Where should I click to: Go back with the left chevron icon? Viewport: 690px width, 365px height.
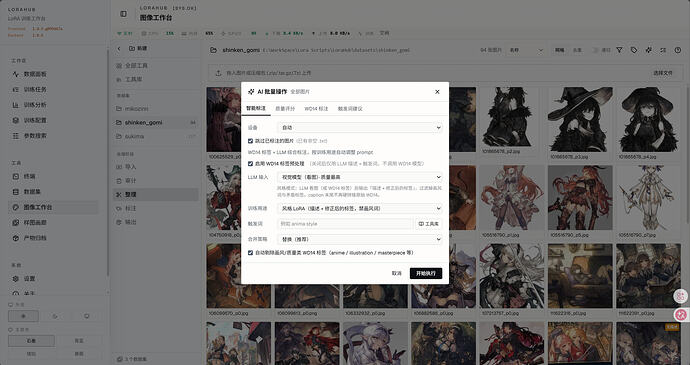tap(118, 48)
